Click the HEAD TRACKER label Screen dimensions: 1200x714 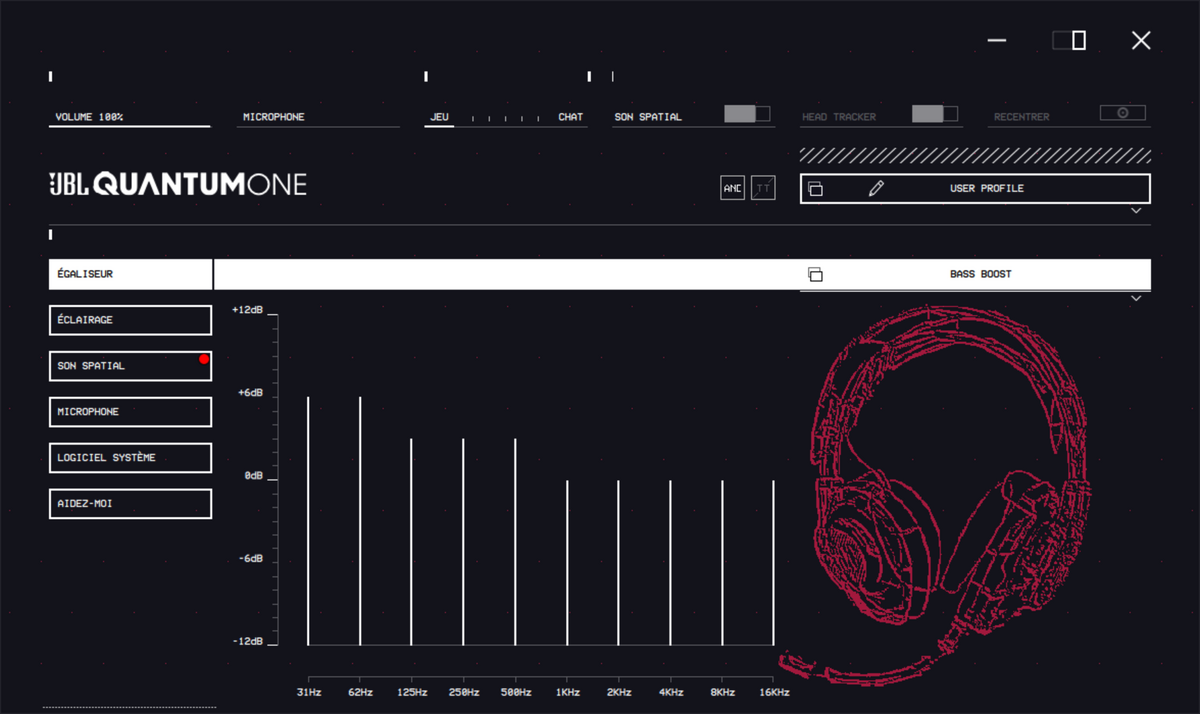click(x=839, y=117)
